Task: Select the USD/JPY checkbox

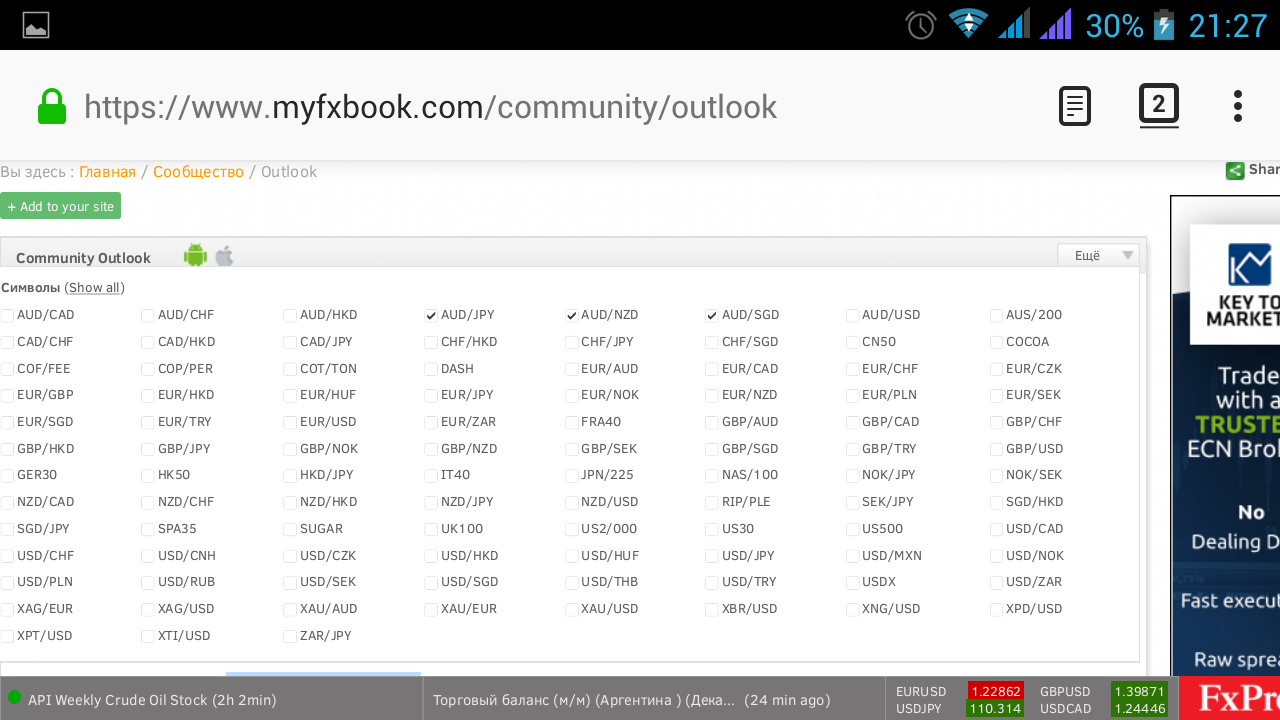Action: pos(712,557)
